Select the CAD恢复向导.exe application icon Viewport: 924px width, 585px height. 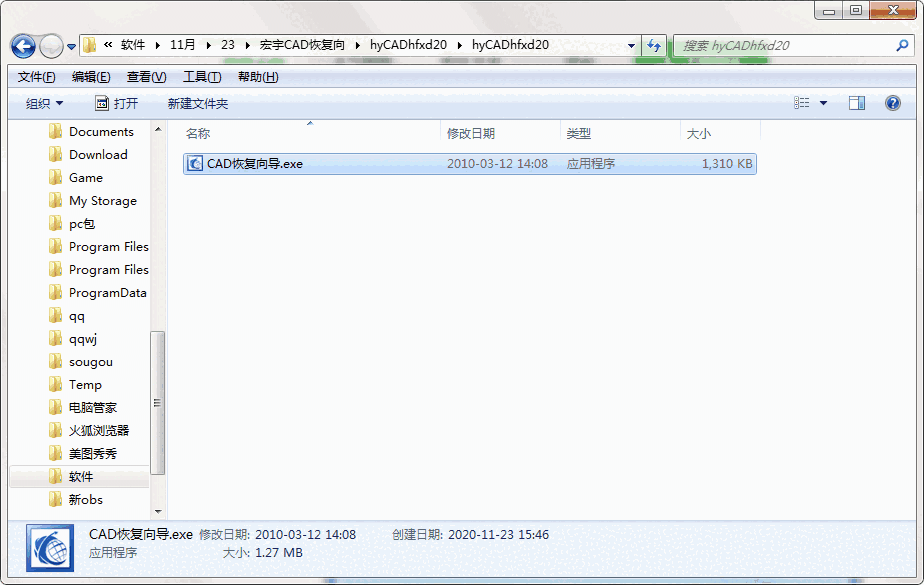pyautogui.click(x=195, y=163)
